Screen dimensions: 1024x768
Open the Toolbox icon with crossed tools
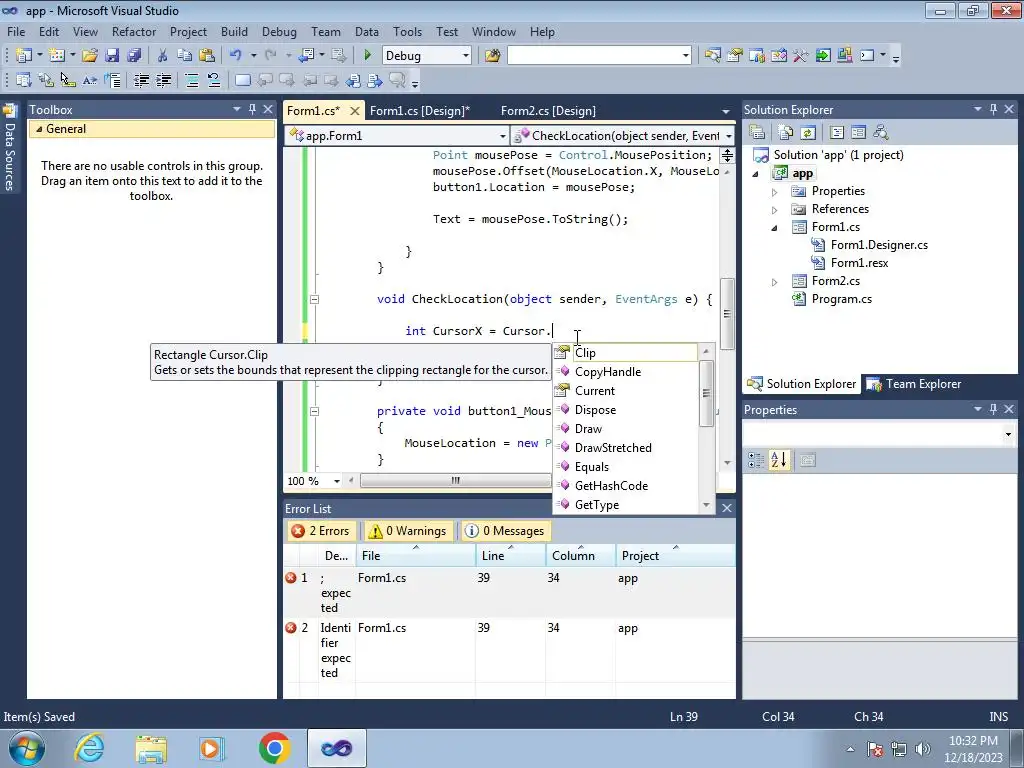click(x=801, y=56)
